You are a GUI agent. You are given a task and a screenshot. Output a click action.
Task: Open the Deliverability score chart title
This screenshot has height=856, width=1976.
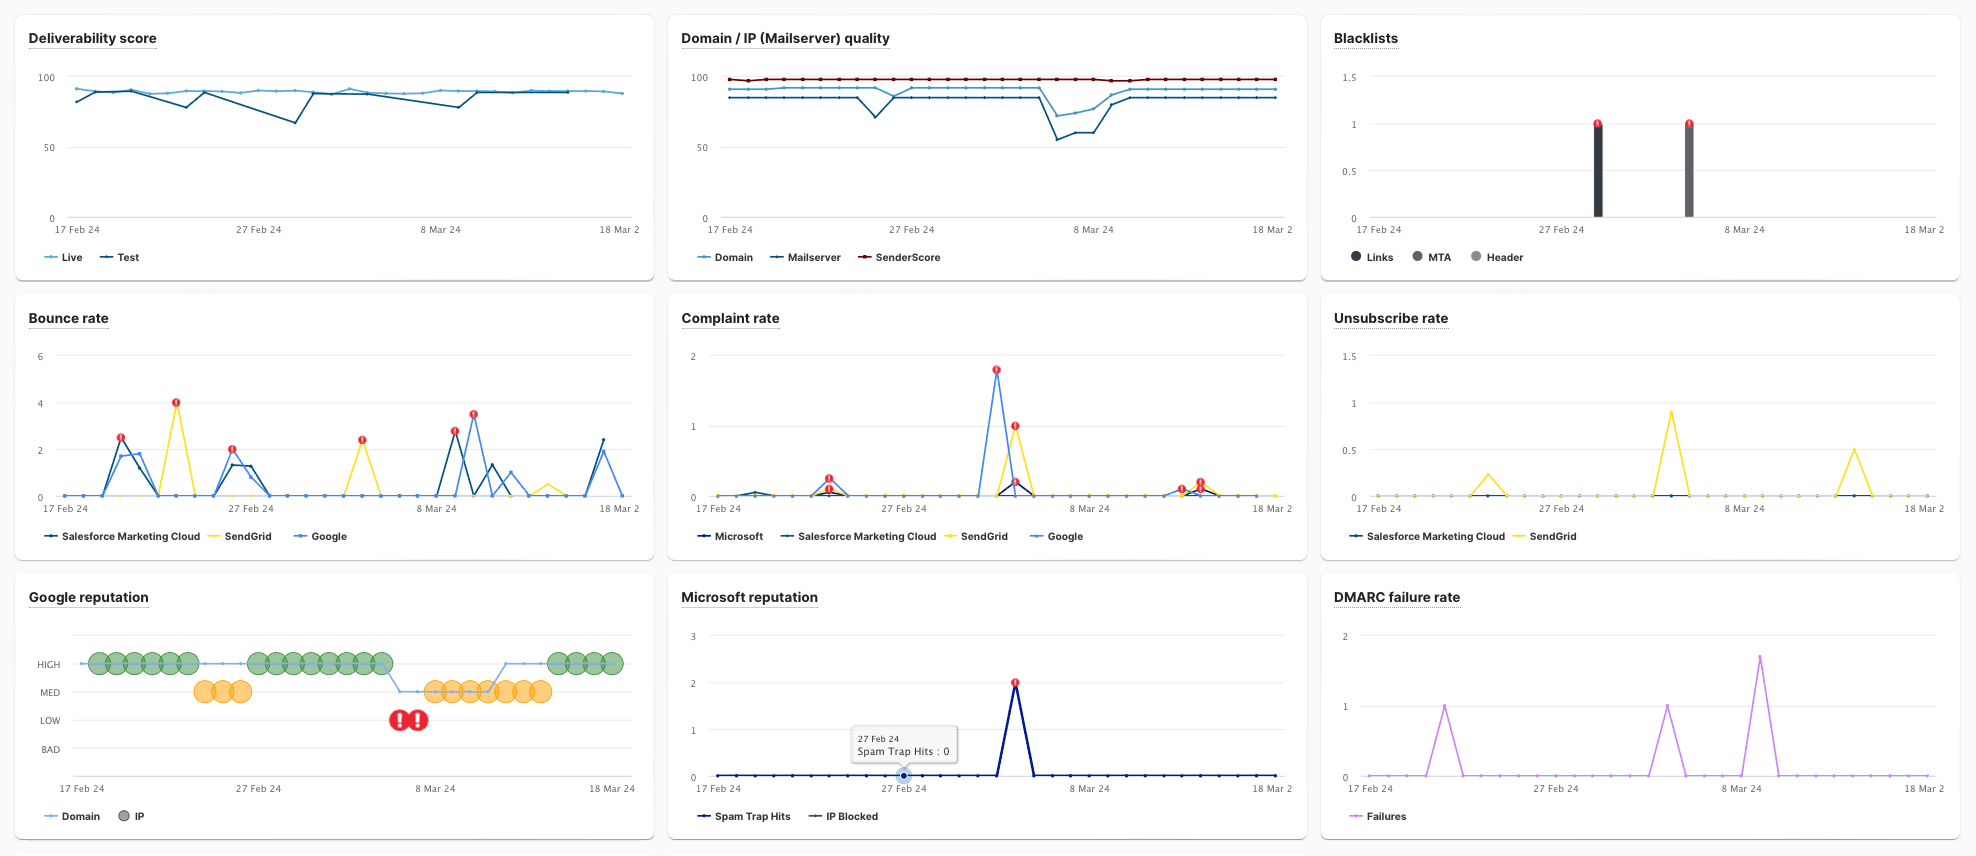coord(92,38)
